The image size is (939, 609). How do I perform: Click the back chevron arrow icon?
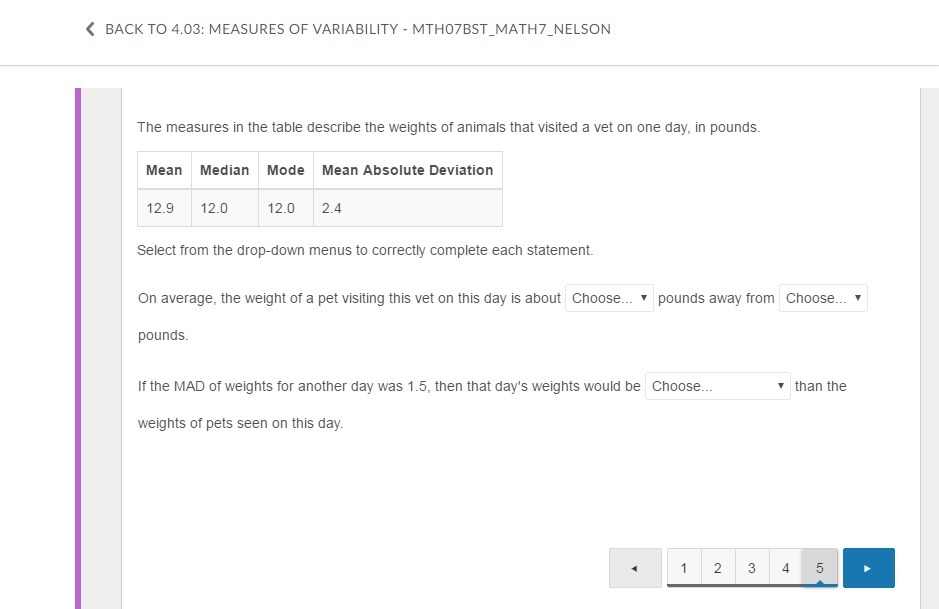point(91,30)
